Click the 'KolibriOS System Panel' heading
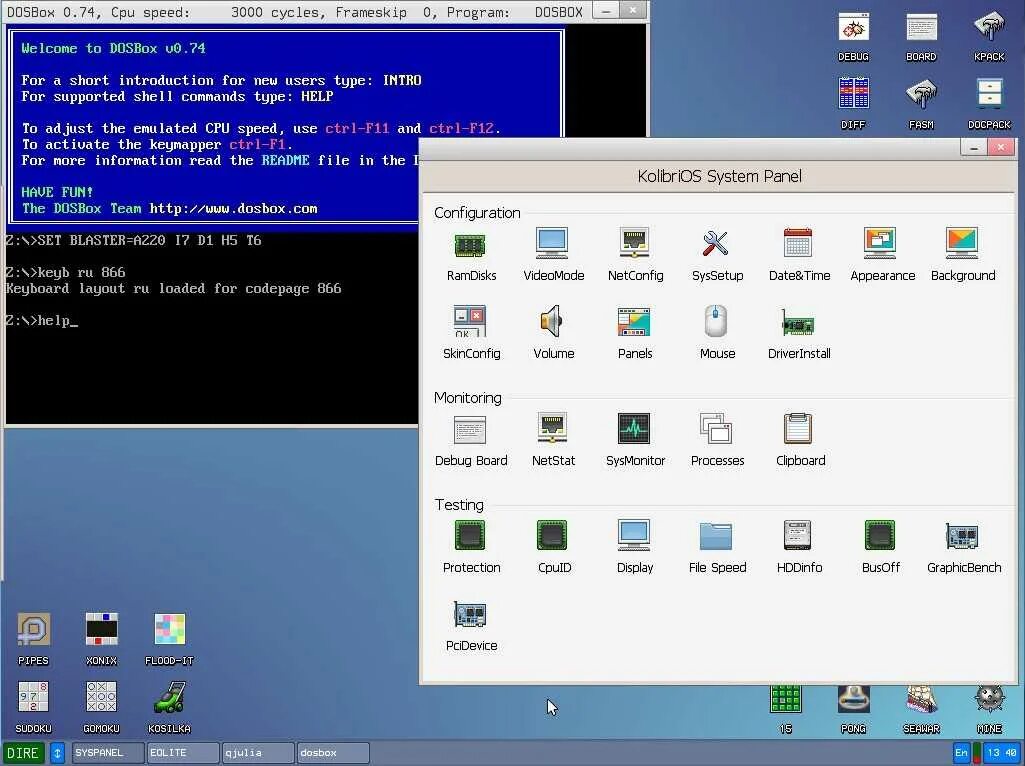Image resolution: width=1025 pixels, height=766 pixels. coord(719,176)
